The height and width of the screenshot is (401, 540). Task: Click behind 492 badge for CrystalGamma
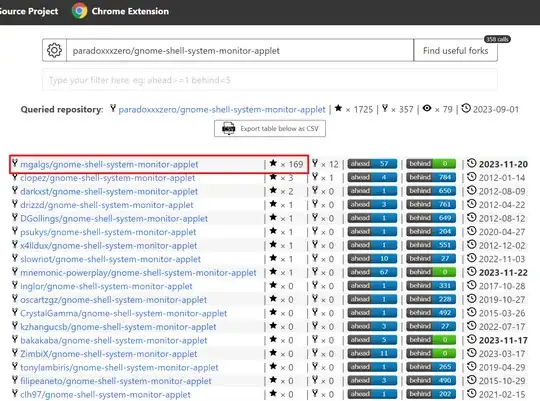431,313
